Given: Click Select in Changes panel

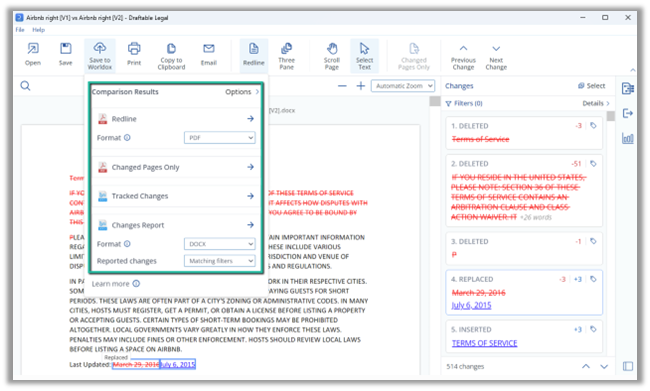Looking at the screenshot, I should [592, 86].
